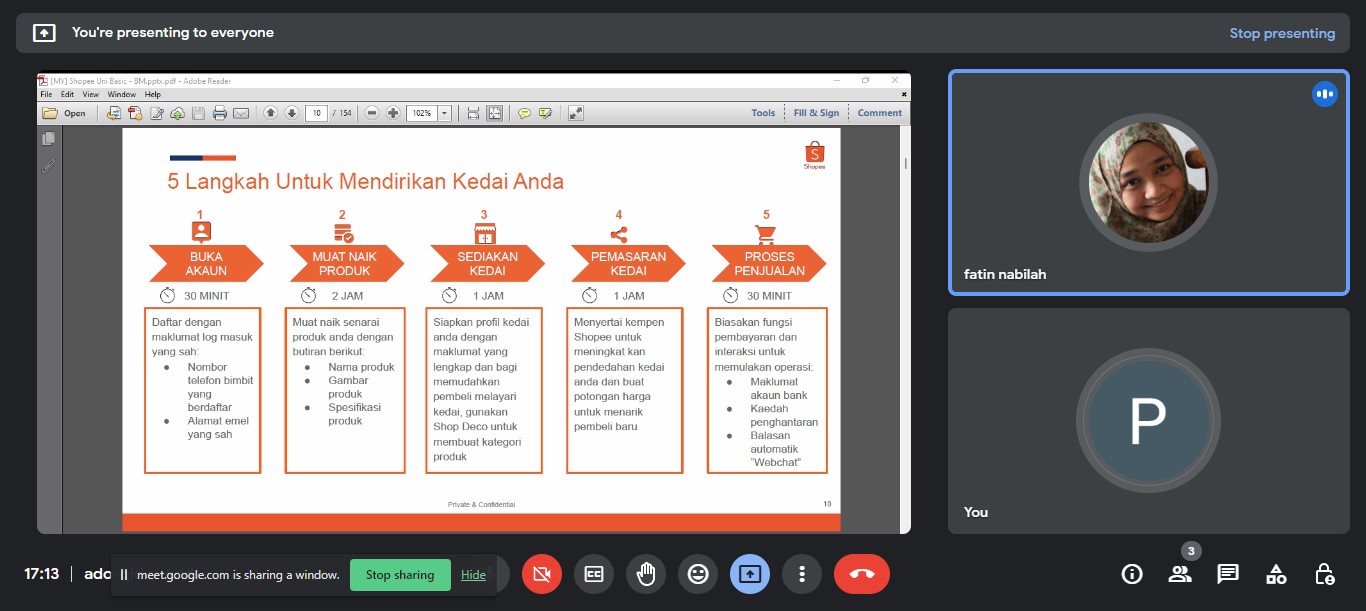Click the 102% zoom value field
1366x611 pixels.
pos(421,113)
